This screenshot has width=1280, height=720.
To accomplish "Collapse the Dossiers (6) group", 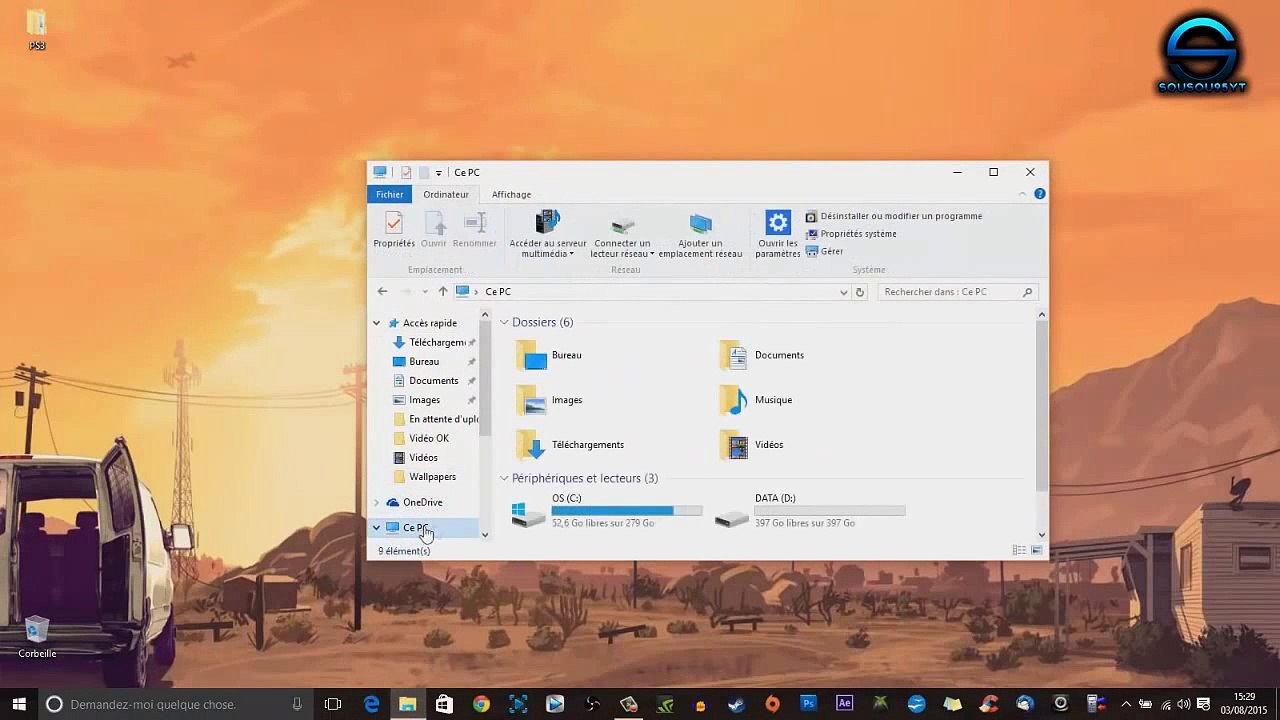I will click(504, 323).
